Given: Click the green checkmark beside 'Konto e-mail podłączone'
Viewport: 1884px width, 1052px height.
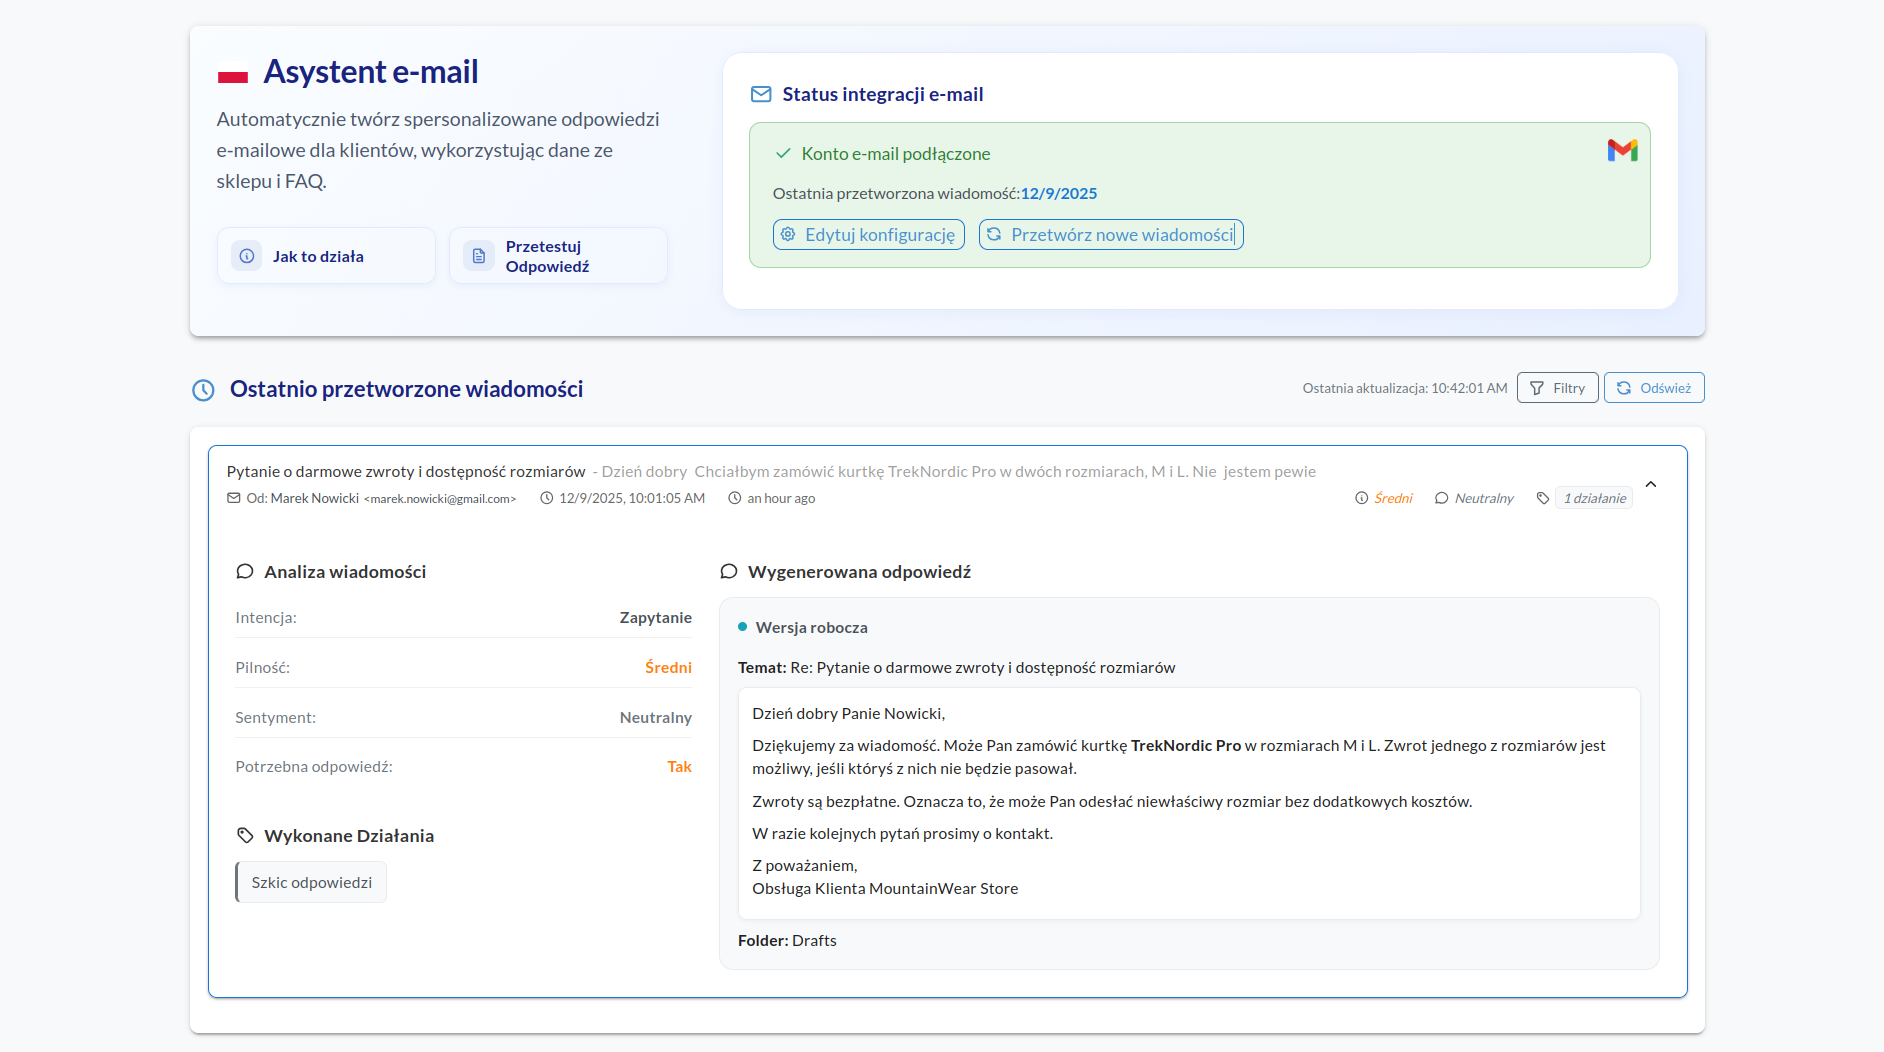Looking at the screenshot, I should point(782,153).
